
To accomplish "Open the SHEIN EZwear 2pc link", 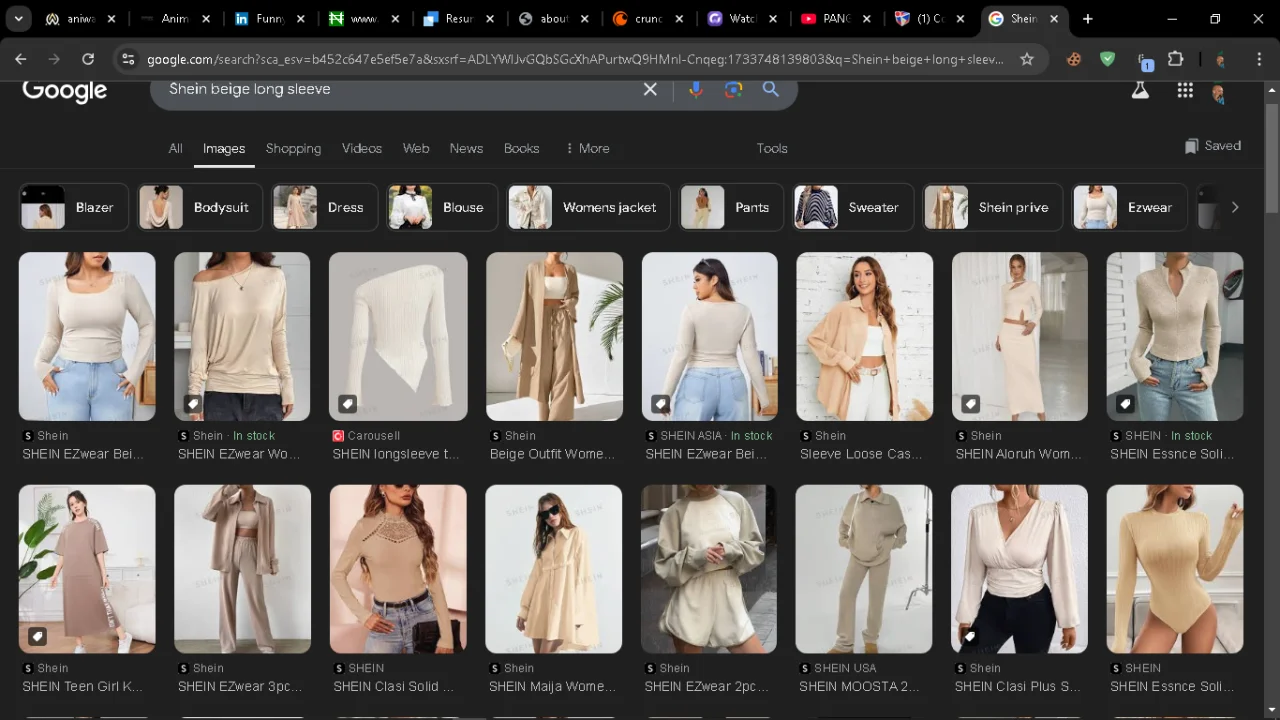I will pos(707,686).
